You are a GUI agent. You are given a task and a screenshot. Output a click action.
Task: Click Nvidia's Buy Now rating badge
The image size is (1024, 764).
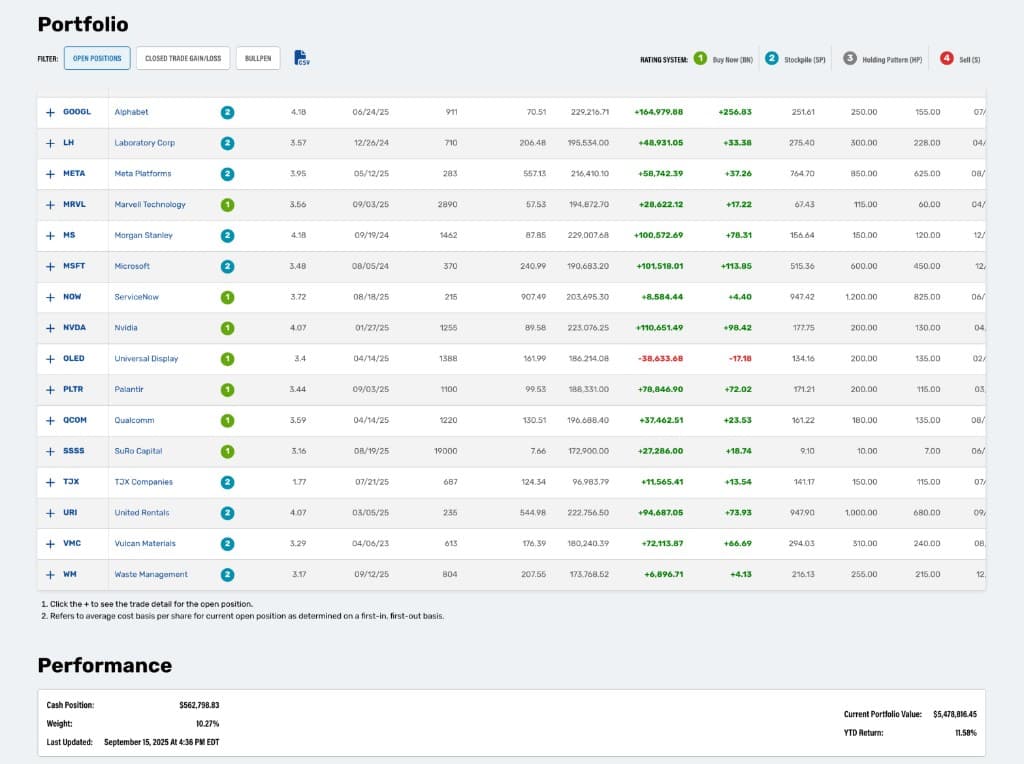[x=227, y=328]
